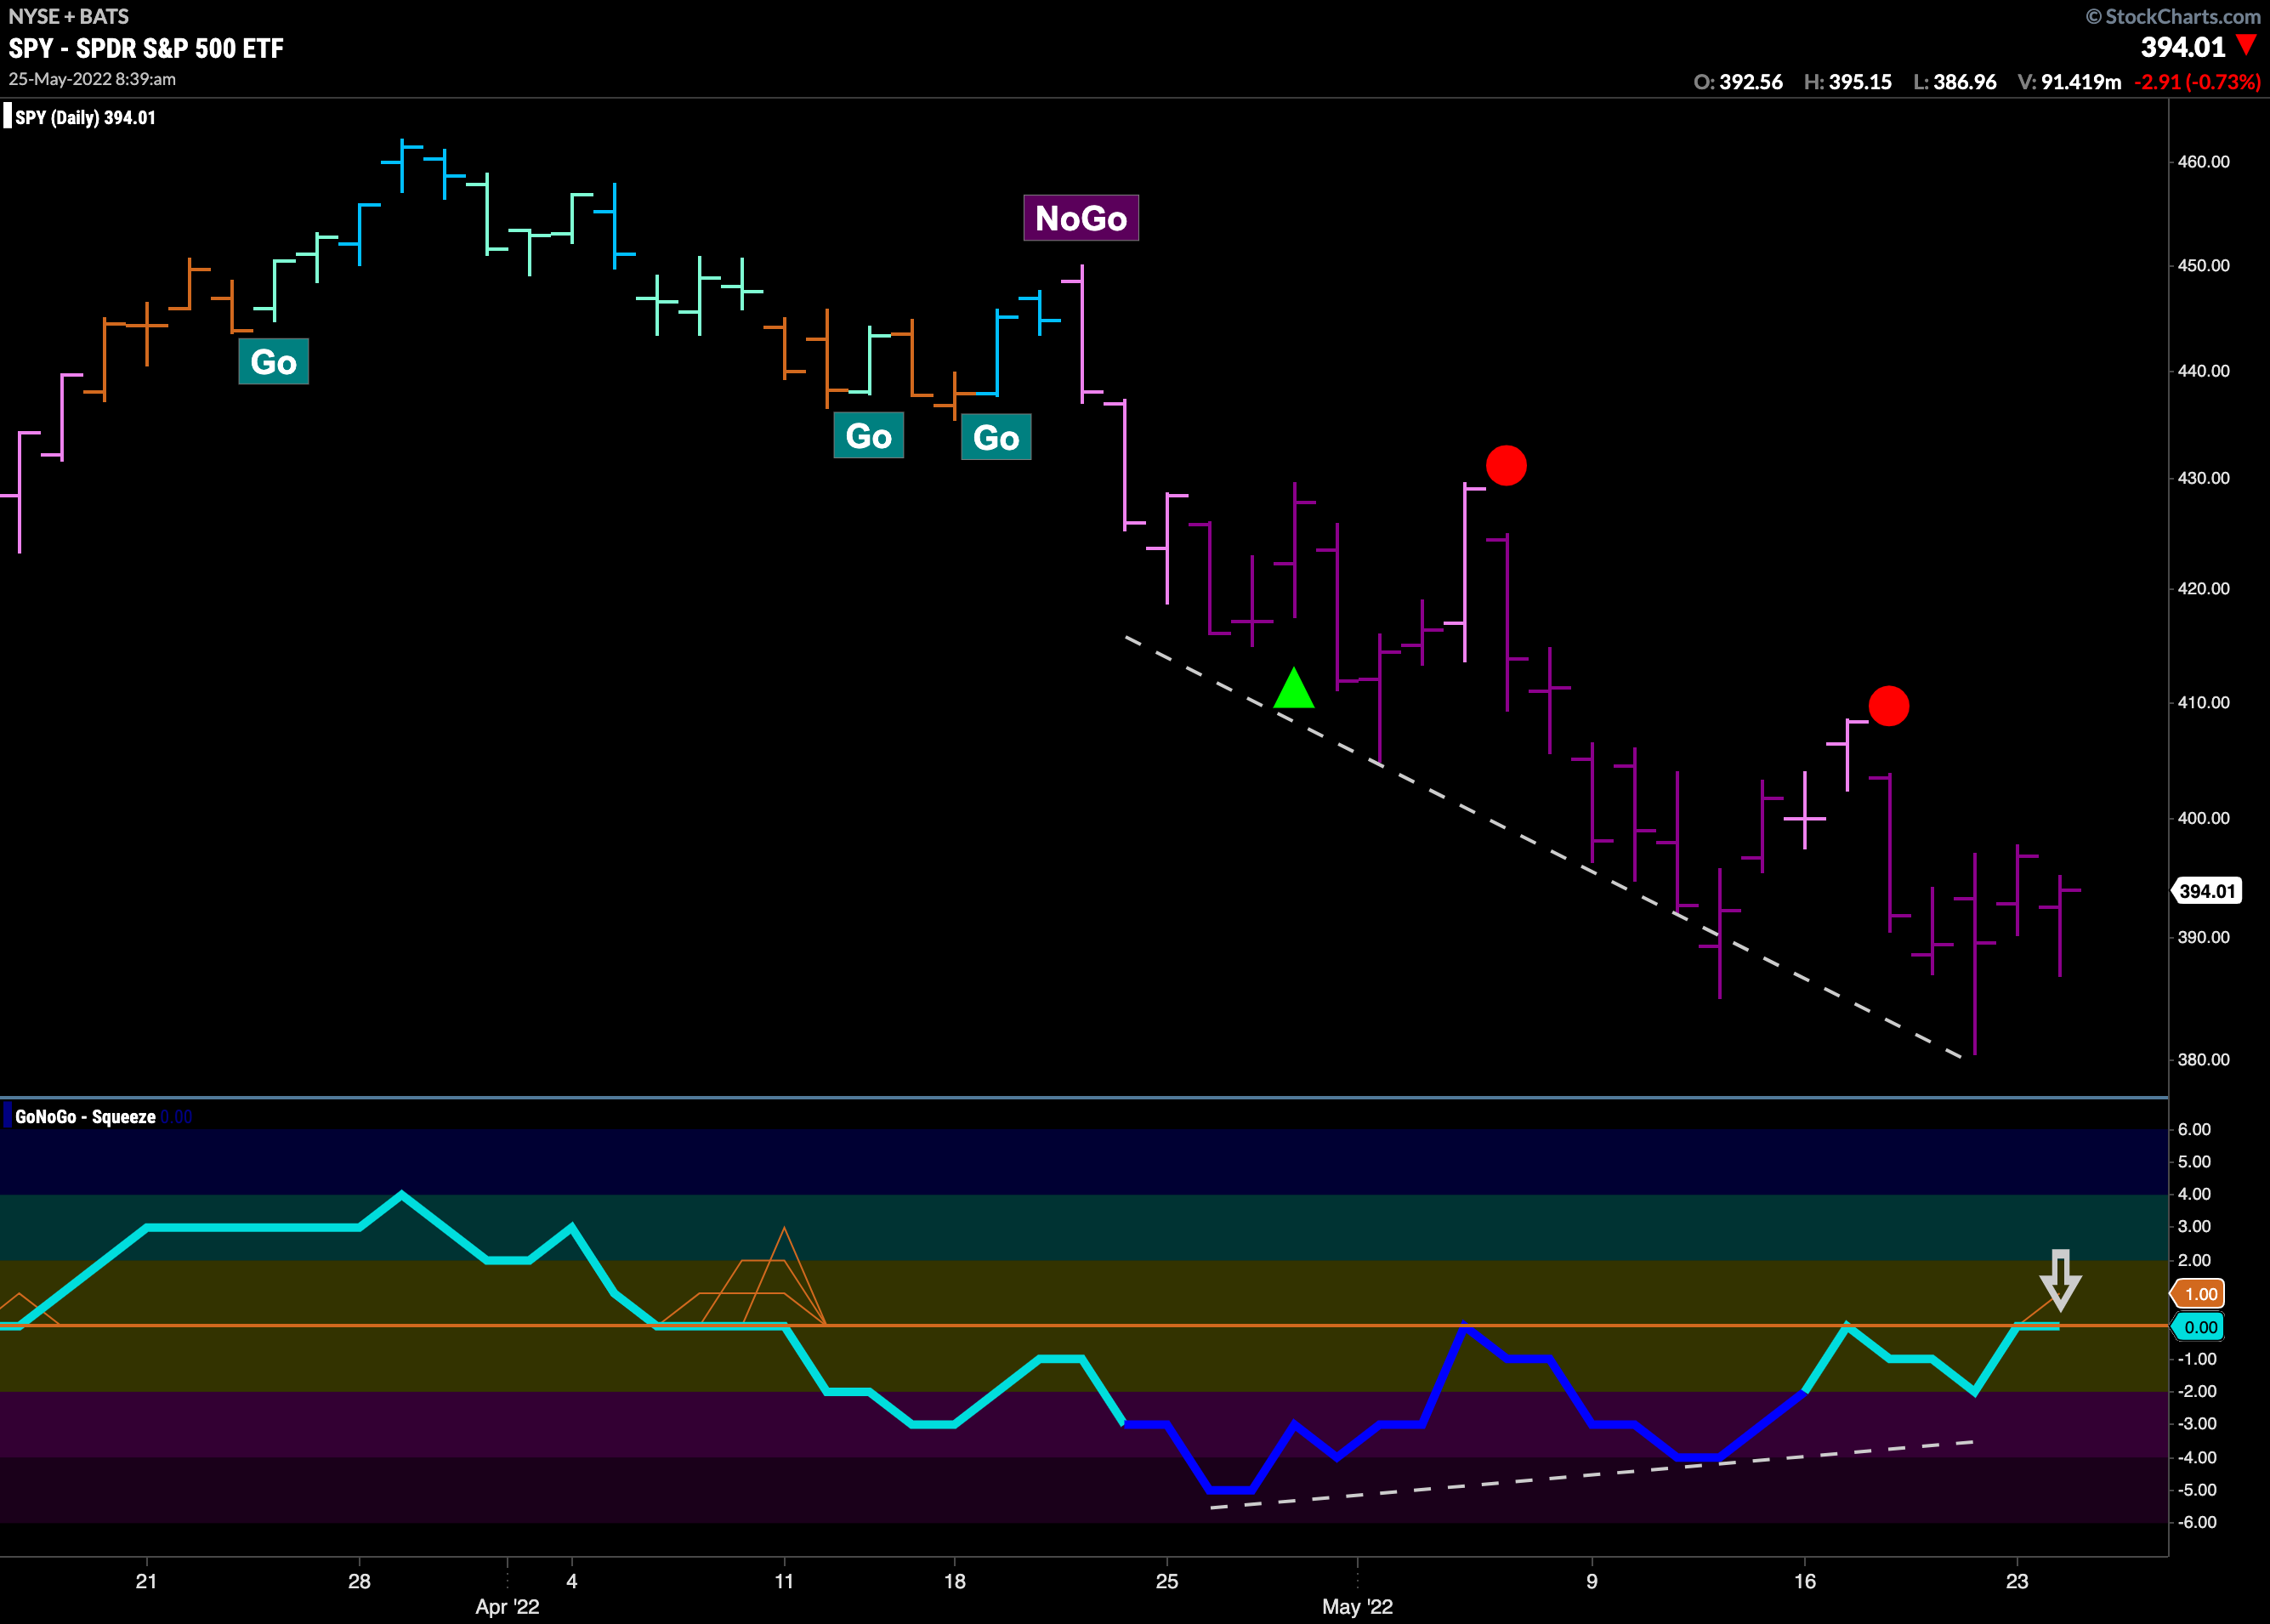Click the L: 386.96 low value
This screenshot has width=2270, height=1624.
pyautogui.click(x=1955, y=82)
